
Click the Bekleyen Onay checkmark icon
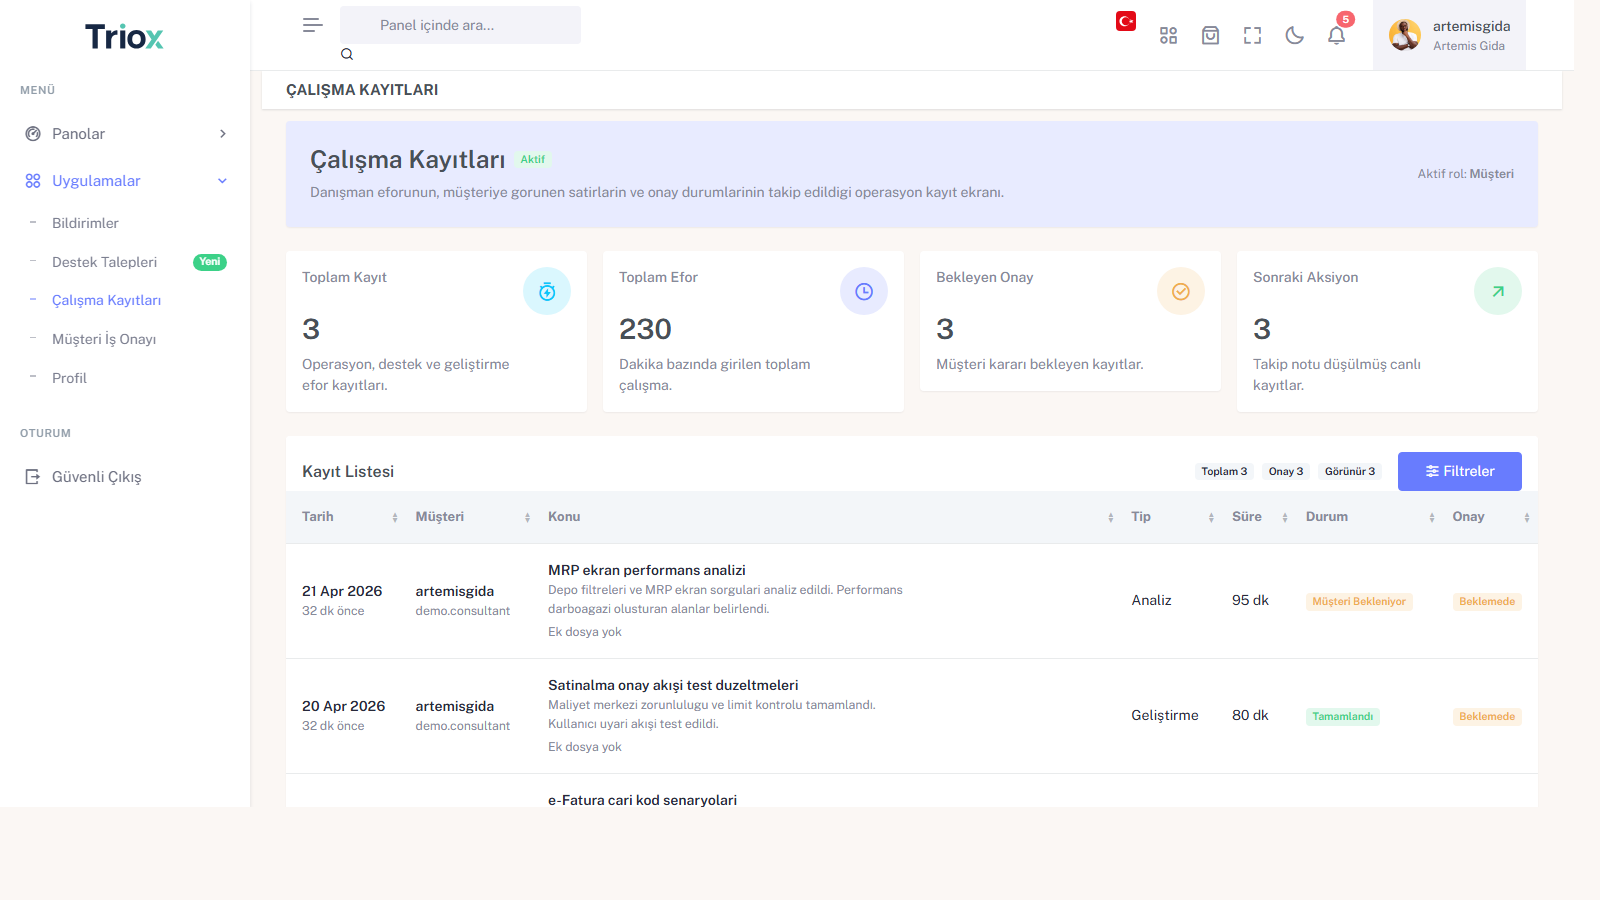click(x=1181, y=291)
